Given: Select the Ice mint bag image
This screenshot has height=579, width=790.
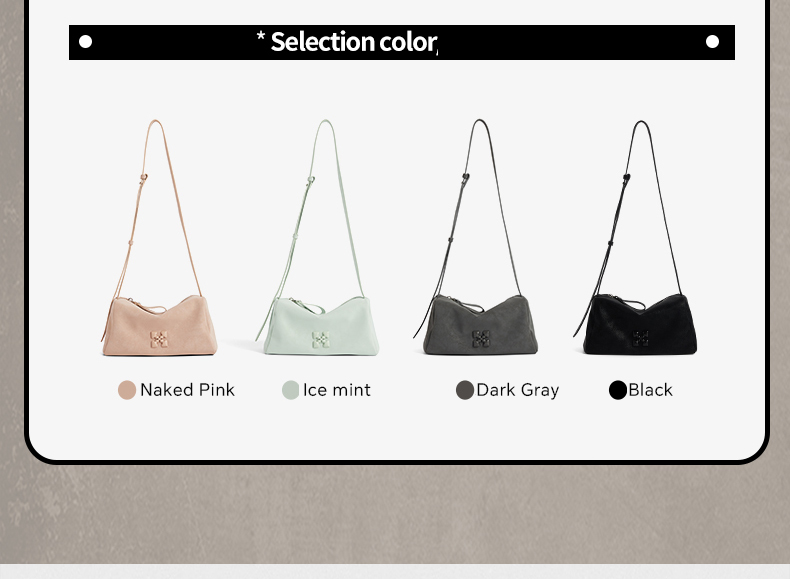Looking at the screenshot, I should tap(317, 237).
